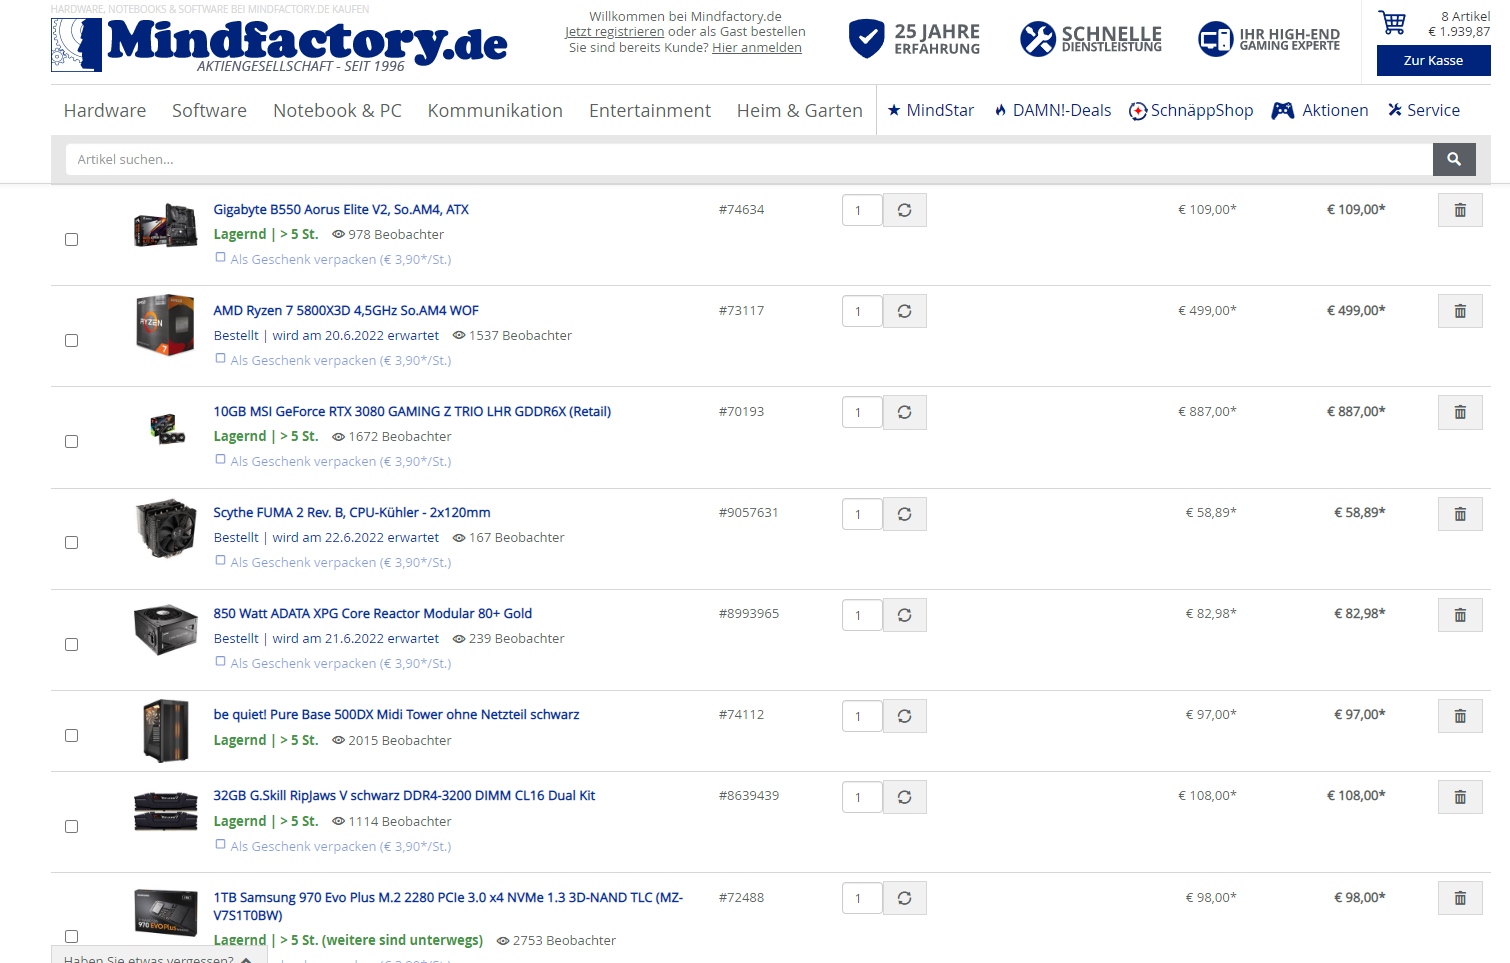Enable gift wrapping for G.Skill RipJaws V

(221, 845)
